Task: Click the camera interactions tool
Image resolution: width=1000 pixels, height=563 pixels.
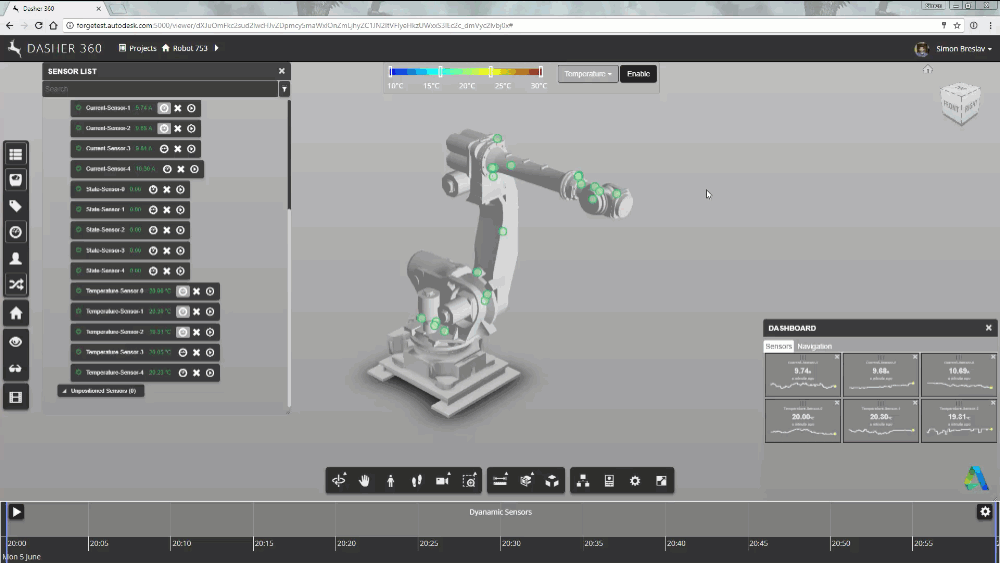Action: [442, 481]
